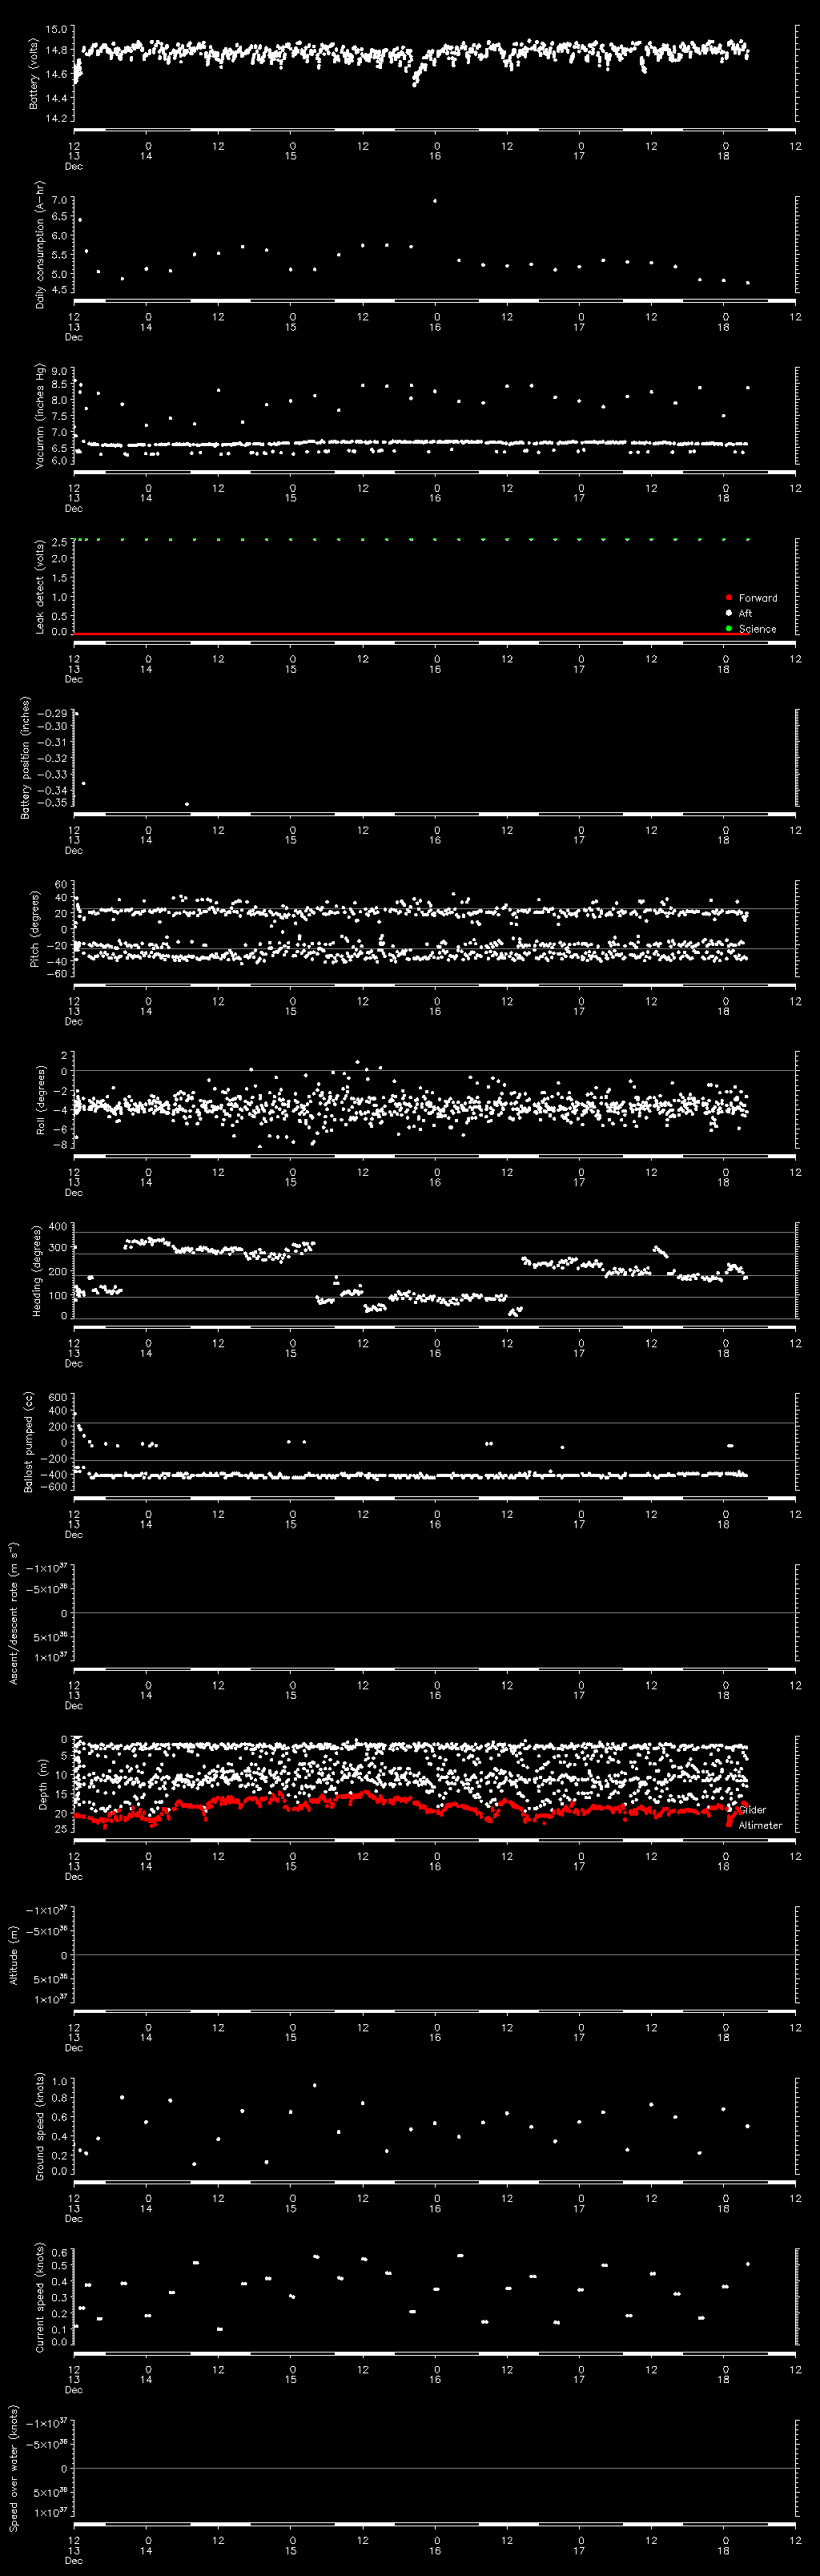Click the white Aft legend dot

728,613
